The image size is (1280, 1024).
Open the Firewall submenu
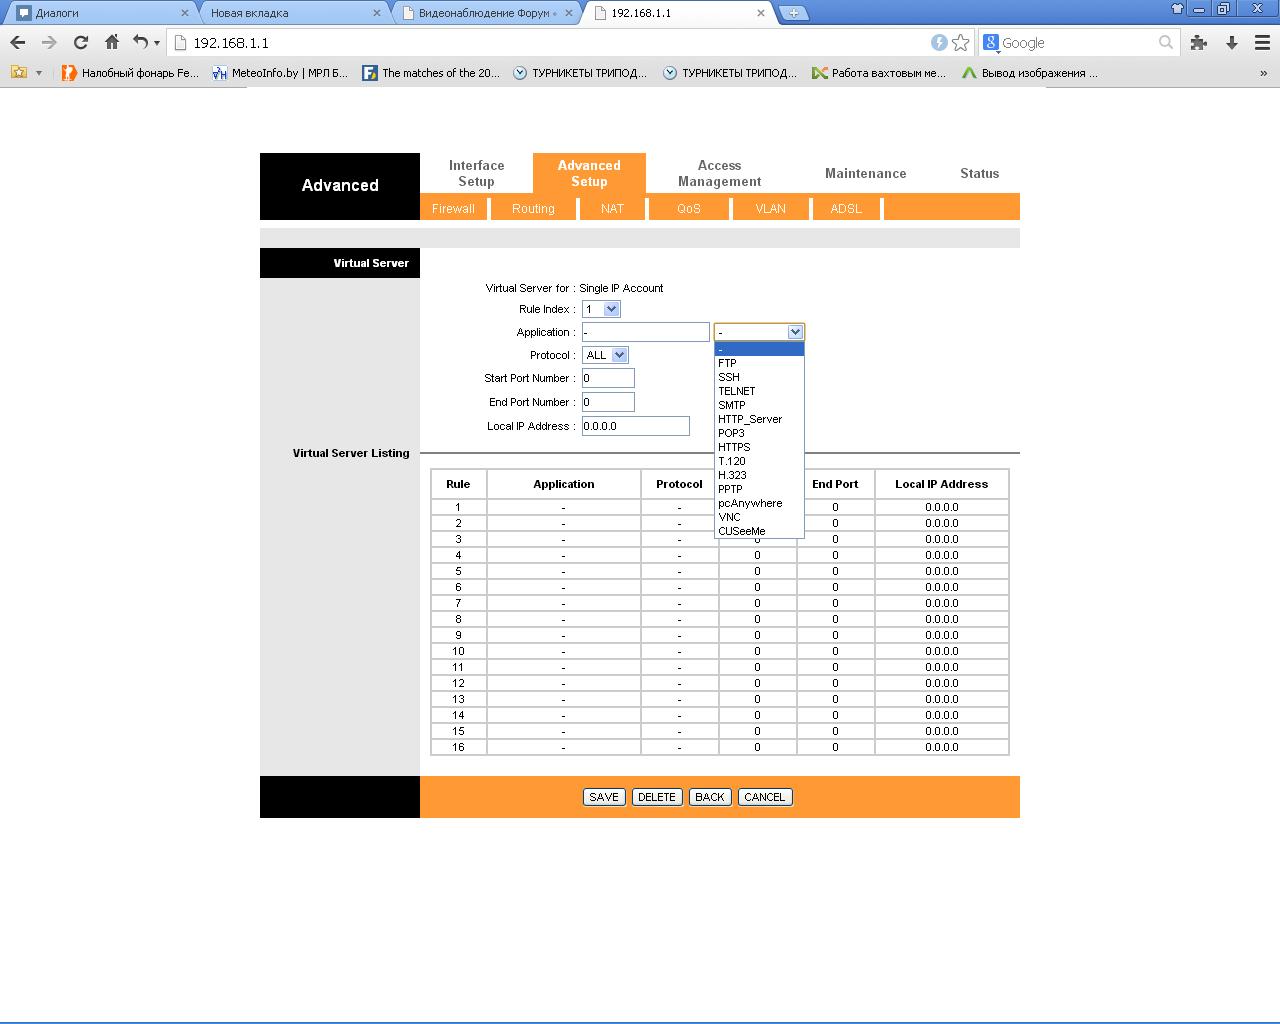(453, 208)
